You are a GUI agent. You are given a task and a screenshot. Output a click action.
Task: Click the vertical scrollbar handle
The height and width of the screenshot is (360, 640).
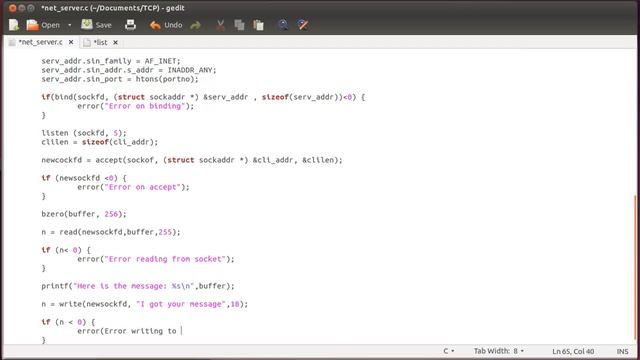[636, 266]
